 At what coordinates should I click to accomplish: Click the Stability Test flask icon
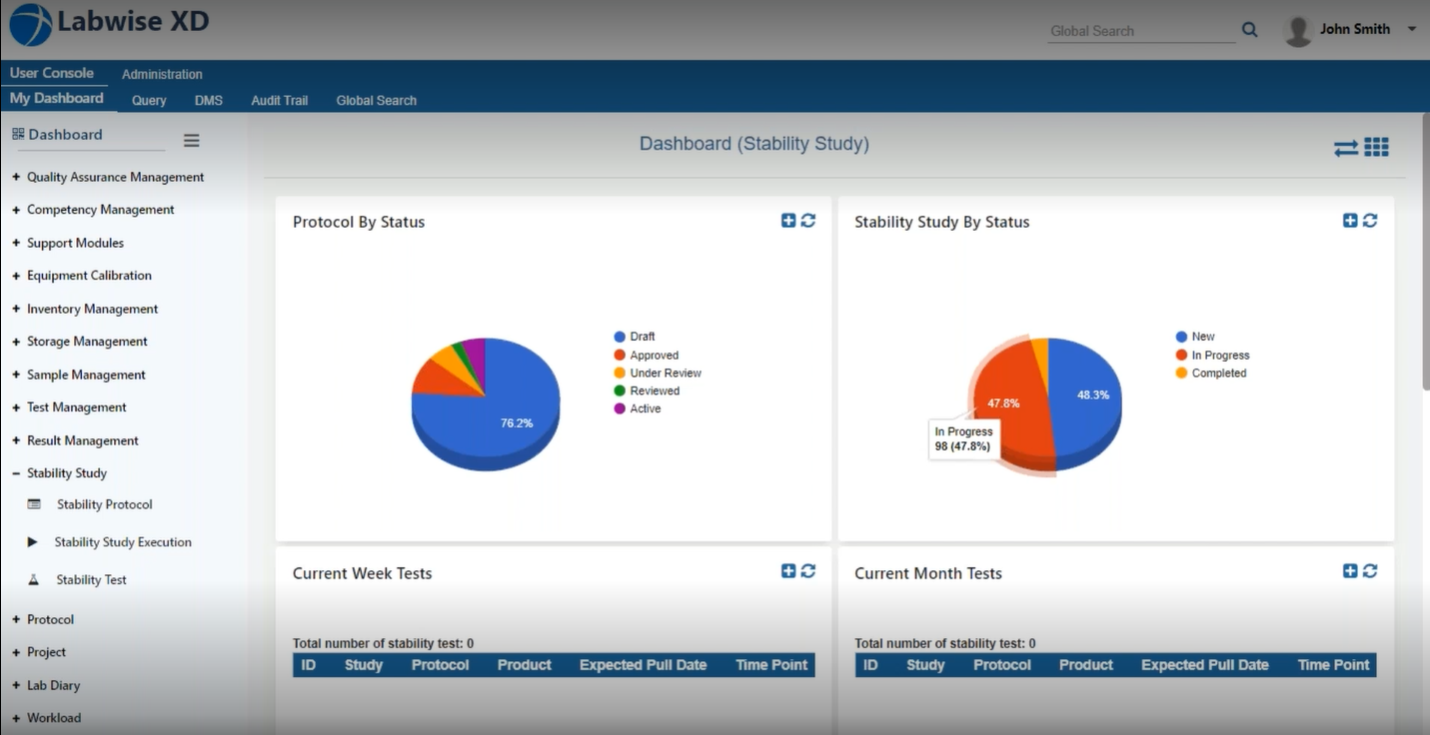31,579
